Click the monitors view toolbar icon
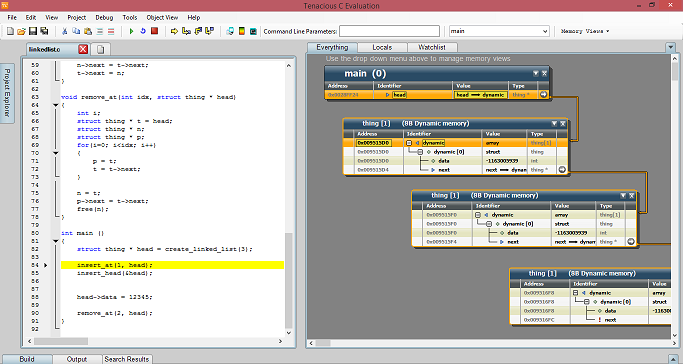 pos(230,31)
